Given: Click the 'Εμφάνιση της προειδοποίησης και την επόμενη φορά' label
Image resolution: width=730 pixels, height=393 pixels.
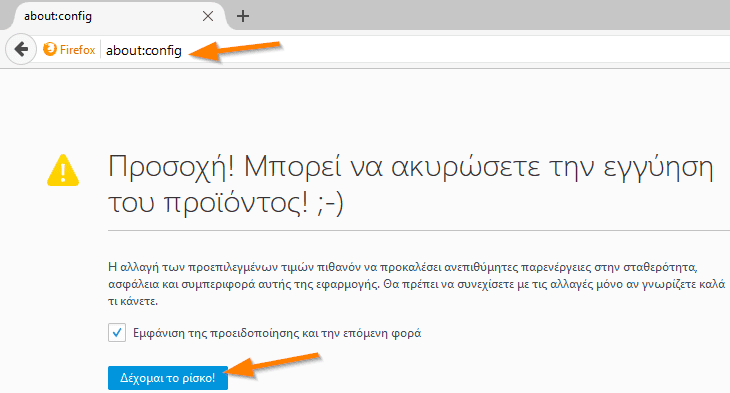Looking at the screenshot, I should 277,333.
